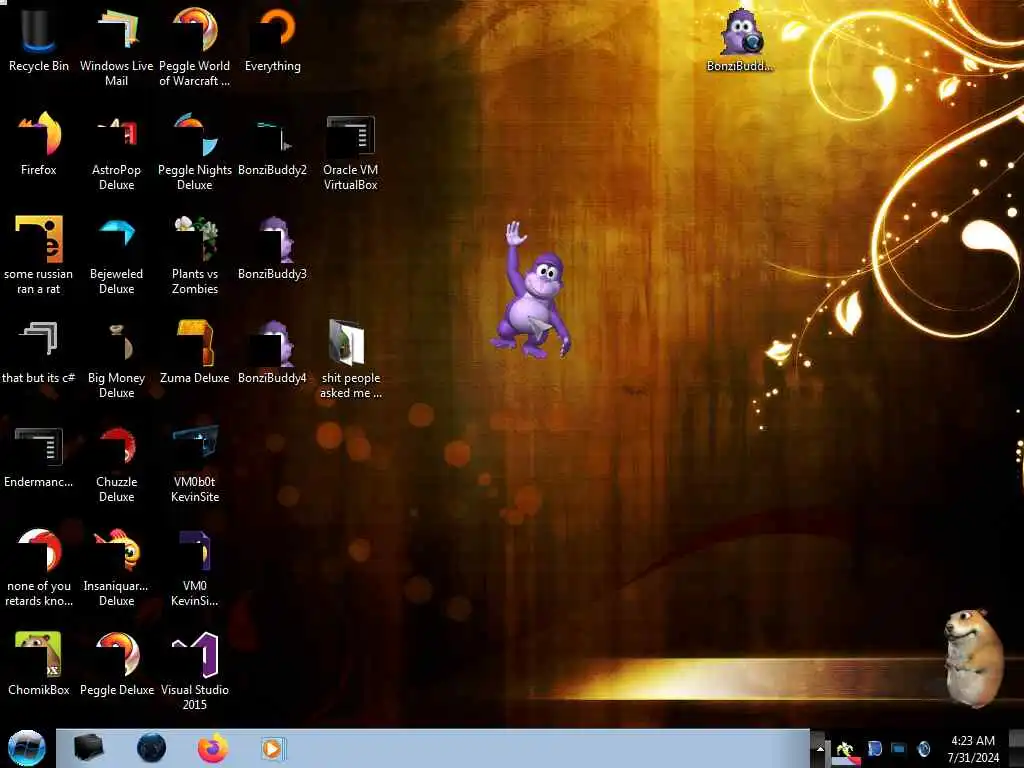Launch Firefox from the taskbar

tap(213, 748)
